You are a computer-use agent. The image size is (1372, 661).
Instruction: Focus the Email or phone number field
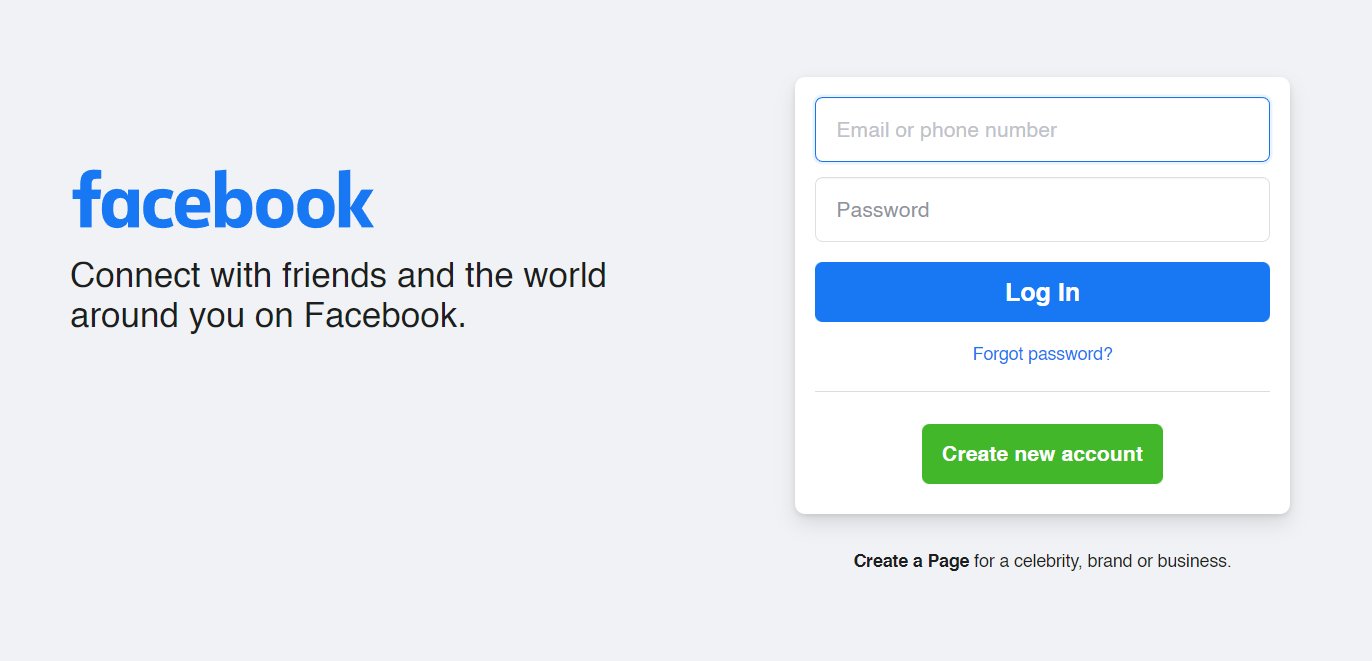click(x=1042, y=129)
